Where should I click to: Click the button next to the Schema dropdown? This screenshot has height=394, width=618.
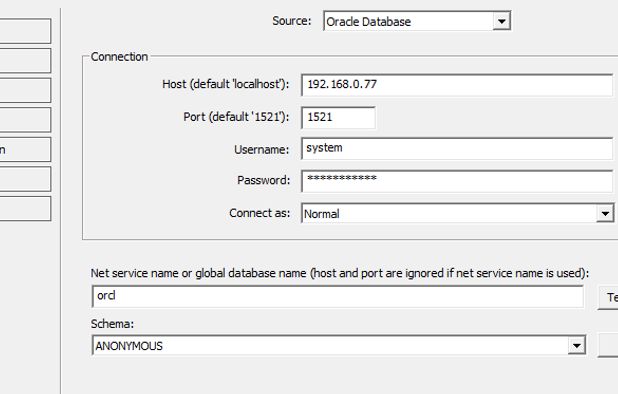[x=608, y=346]
